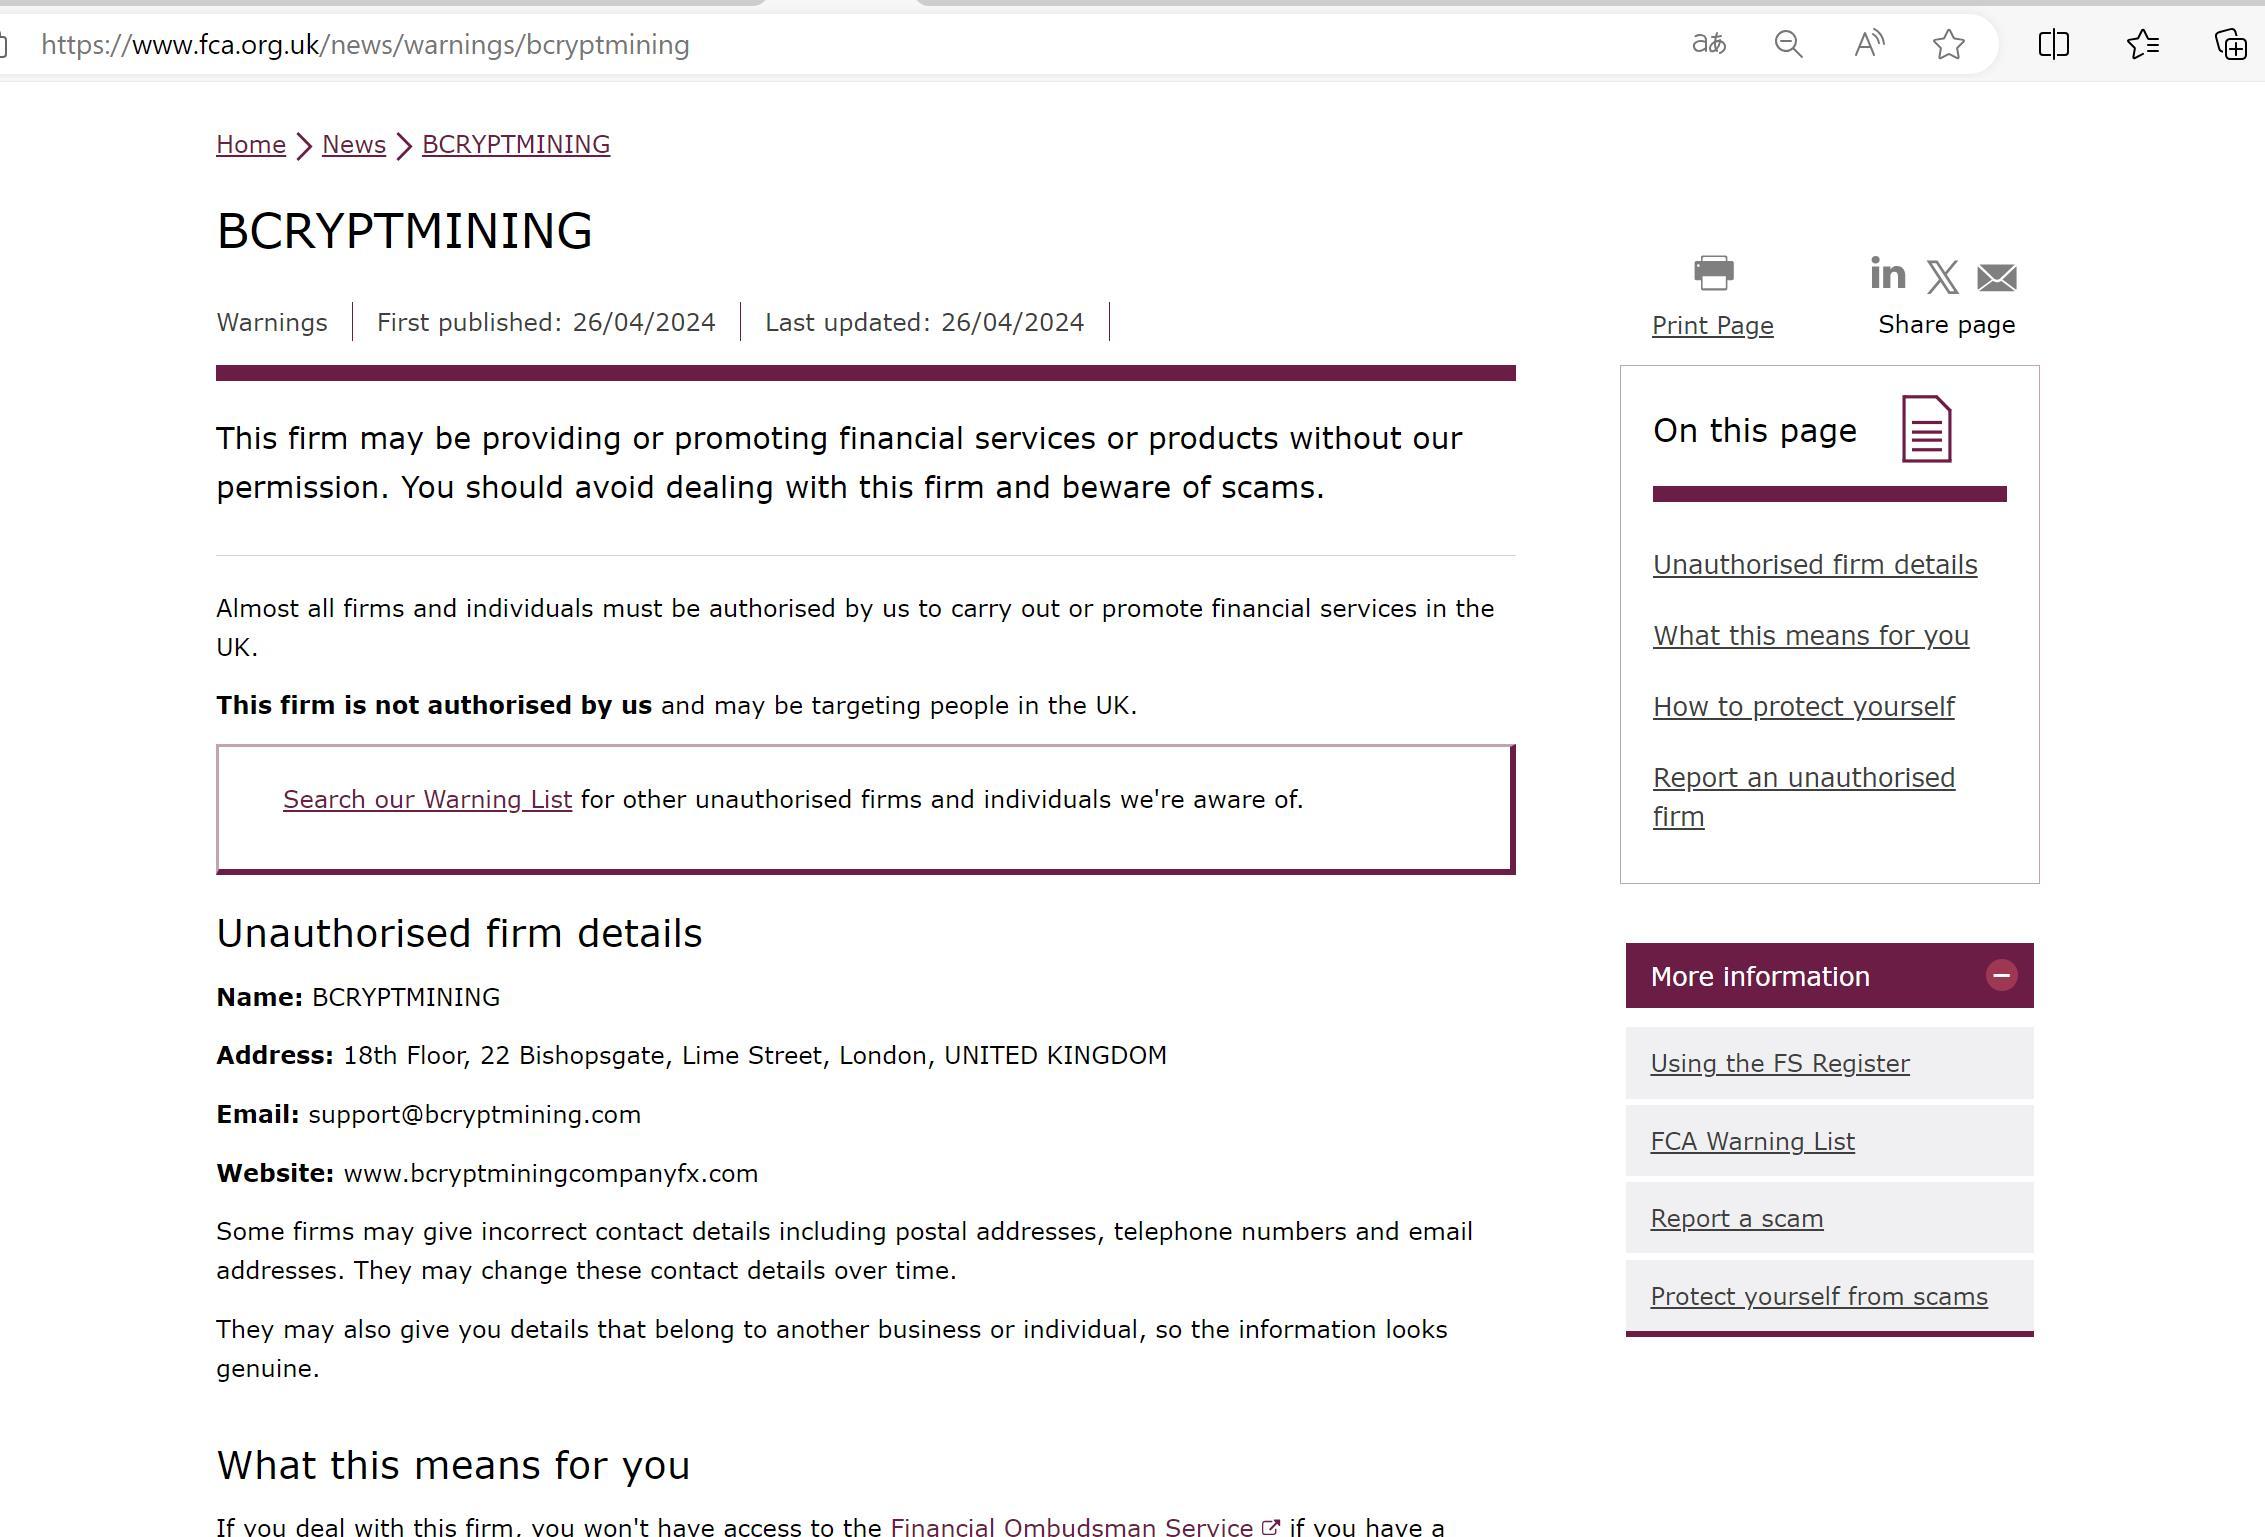
Task: Activate Read Aloud in address bar
Action: [1868, 45]
